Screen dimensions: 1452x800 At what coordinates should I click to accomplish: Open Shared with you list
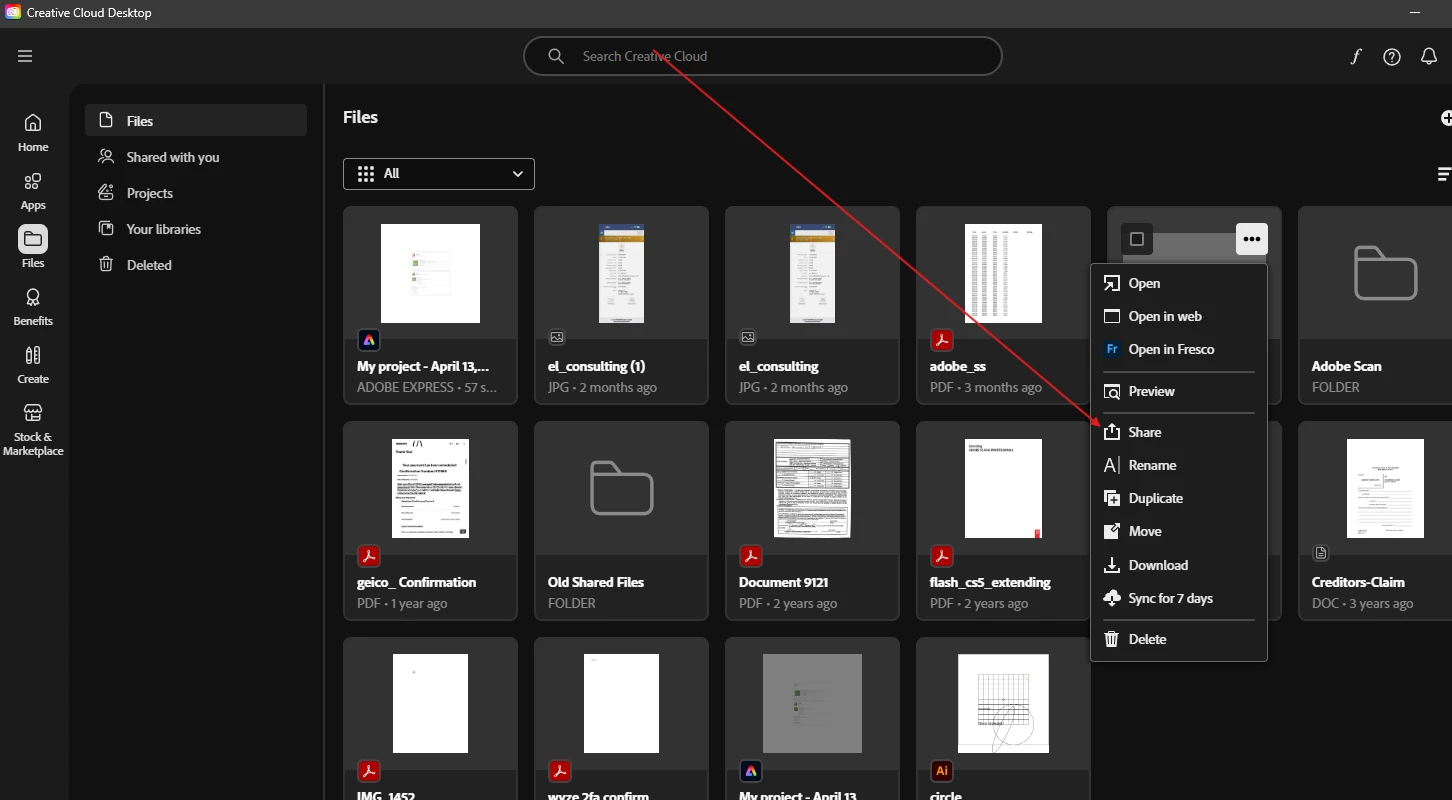[x=196, y=157]
